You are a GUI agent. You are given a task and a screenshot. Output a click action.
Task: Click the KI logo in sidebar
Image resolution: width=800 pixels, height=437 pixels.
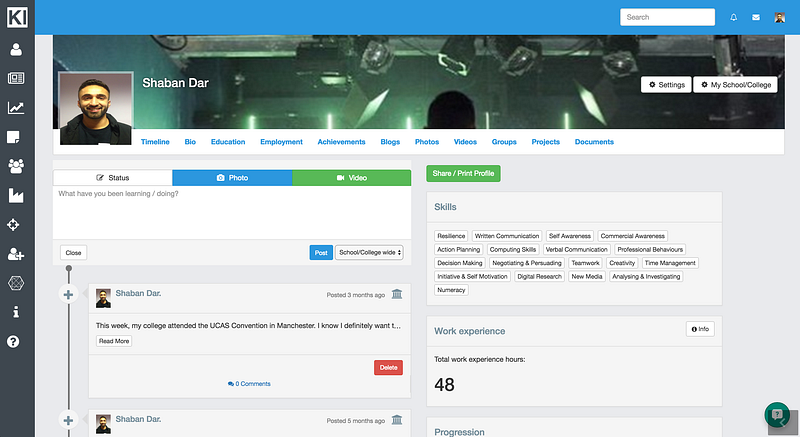17,17
